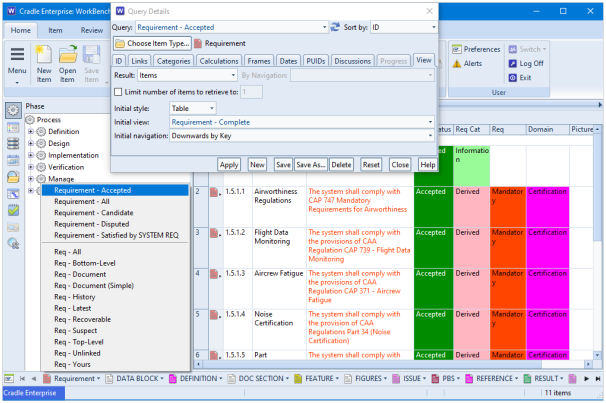This screenshot has width=606, height=403.
Task: Click the Open Item folder icon
Action: pyautogui.click(x=68, y=54)
